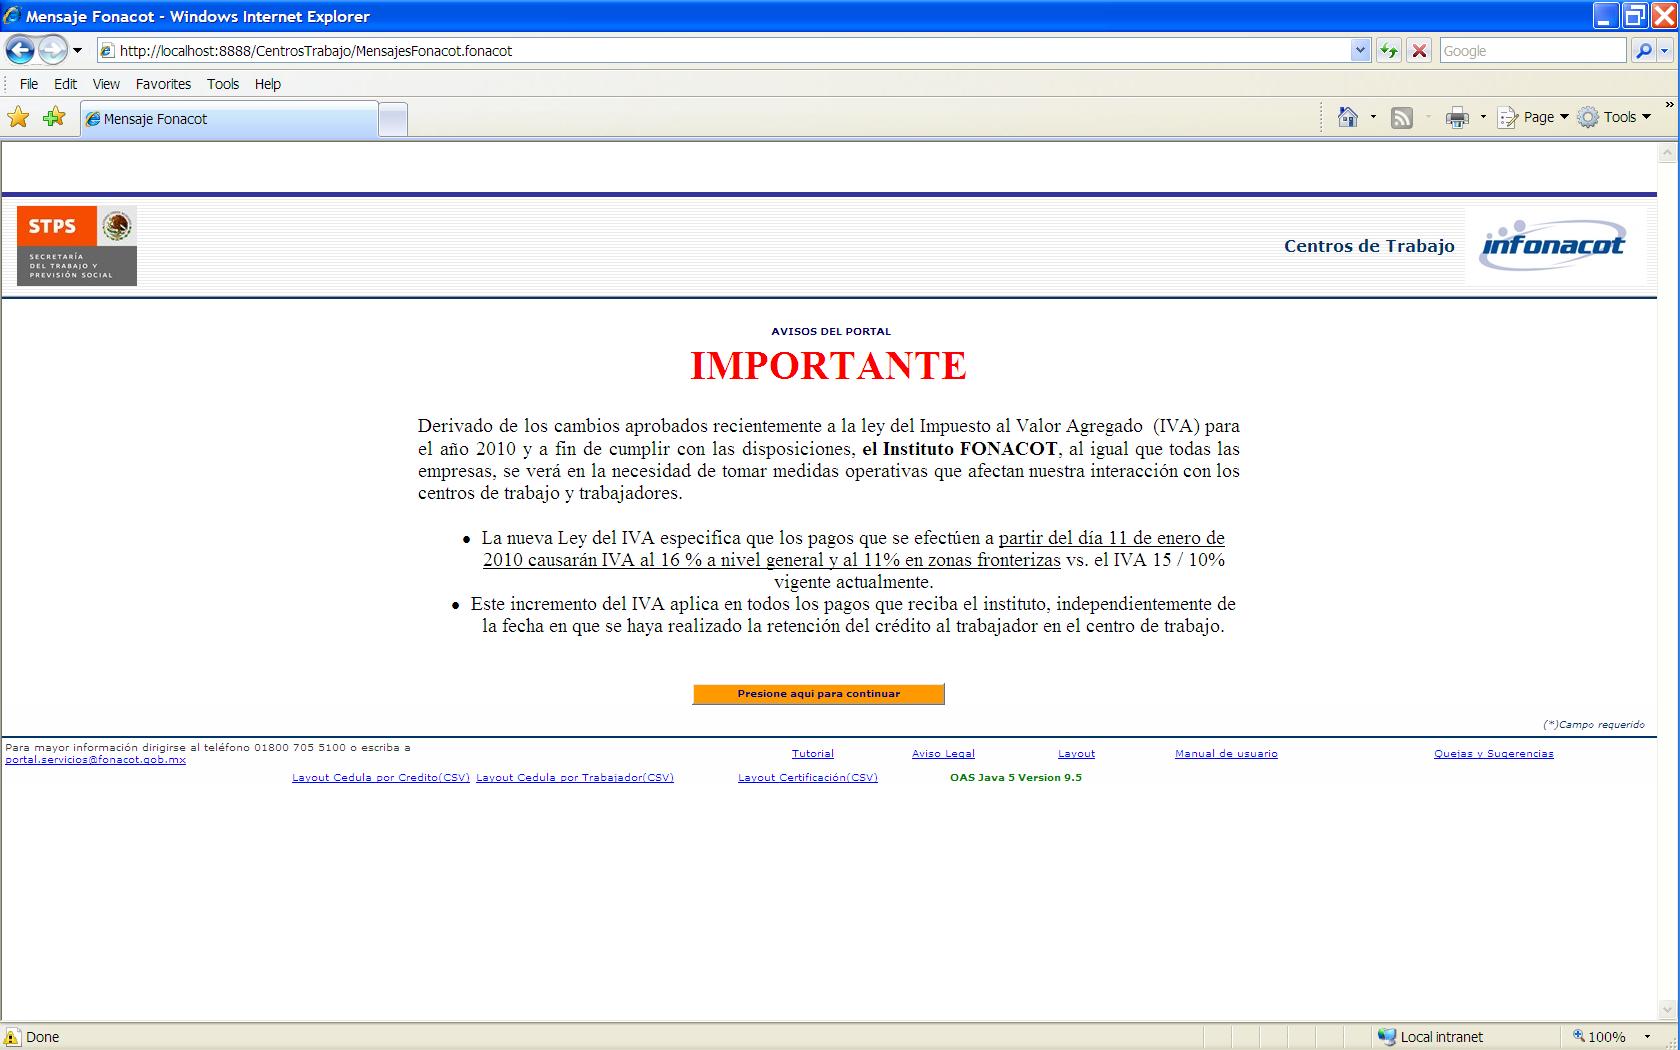Click the search magnifier icon
The image size is (1680, 1050).
coord(1643,51)
